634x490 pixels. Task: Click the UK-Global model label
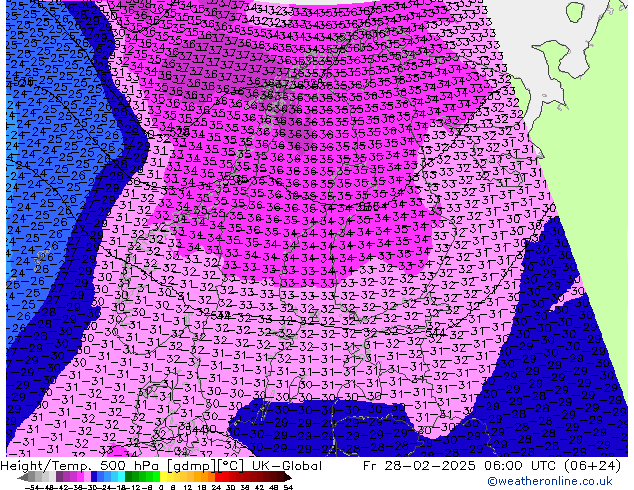[x=287, y=466]
